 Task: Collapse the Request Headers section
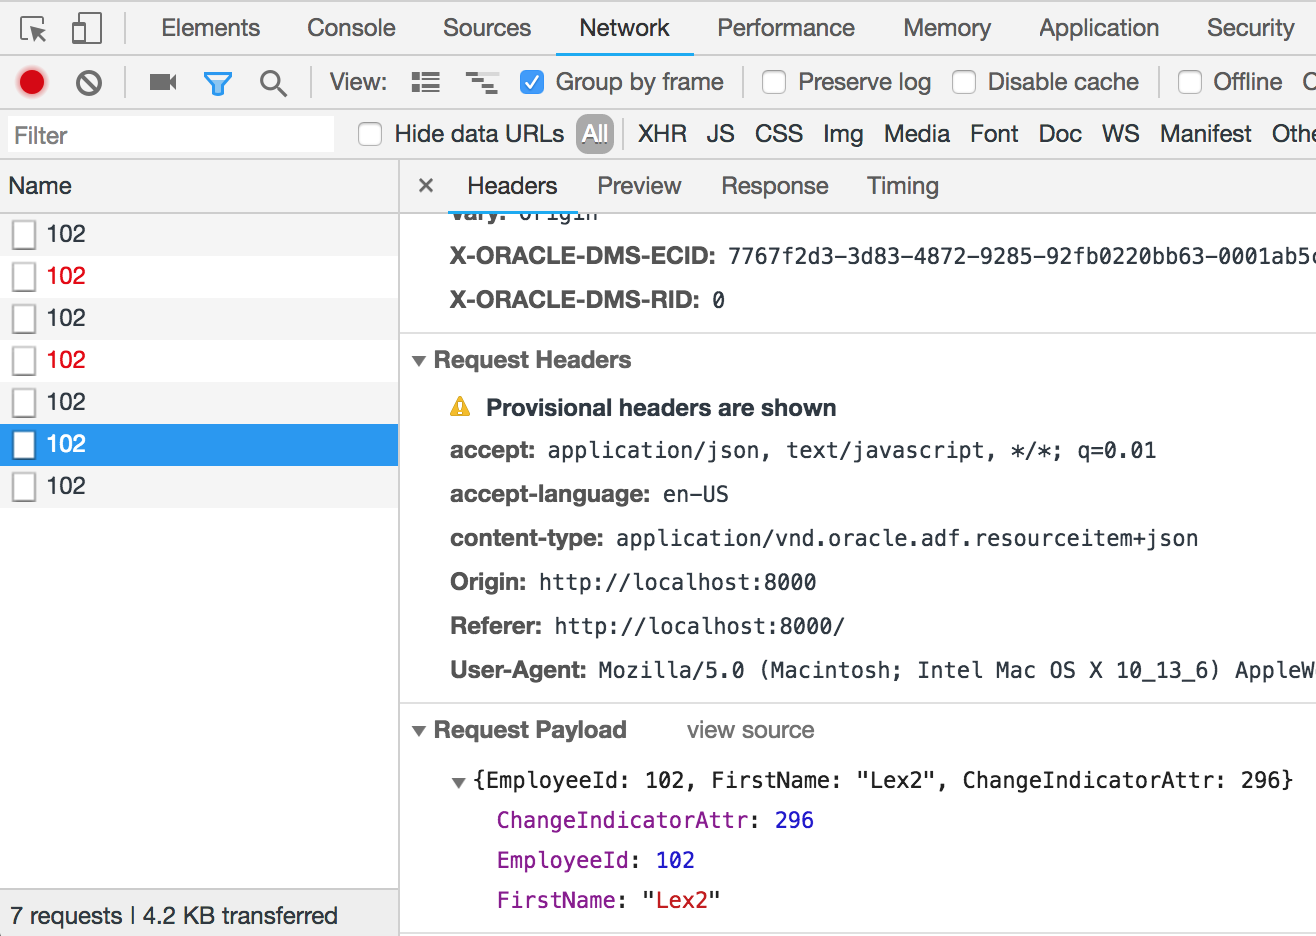418,359
